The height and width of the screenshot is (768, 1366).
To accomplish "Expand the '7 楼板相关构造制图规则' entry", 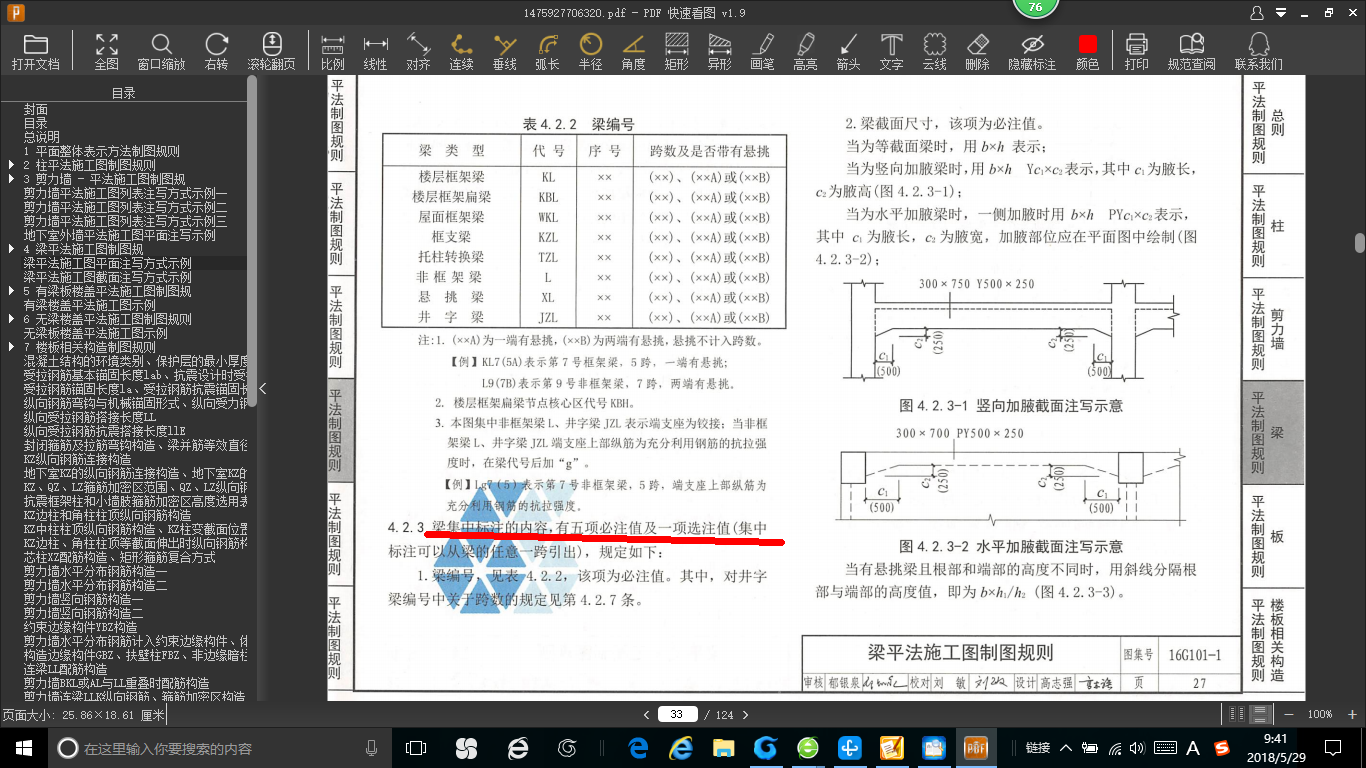I will [x=10, y=347].
